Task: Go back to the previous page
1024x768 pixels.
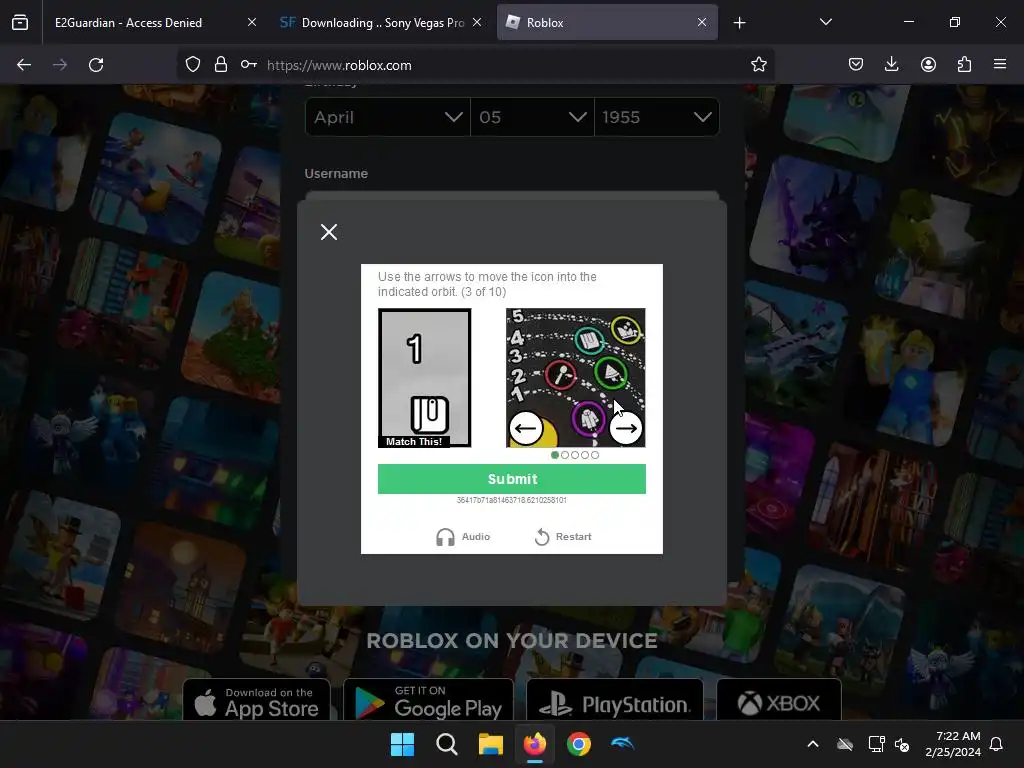Action: point(24,65)
